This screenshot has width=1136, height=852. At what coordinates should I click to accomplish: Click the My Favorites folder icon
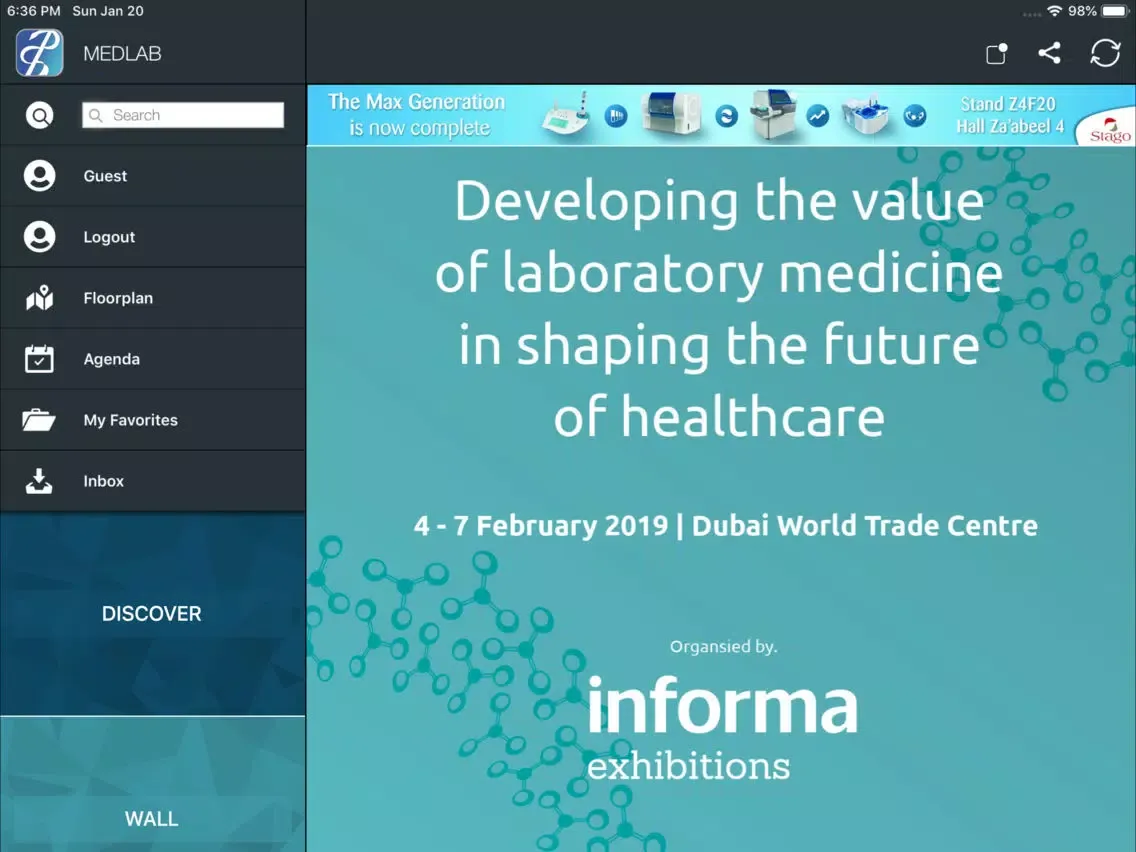[x=40, y=420]
